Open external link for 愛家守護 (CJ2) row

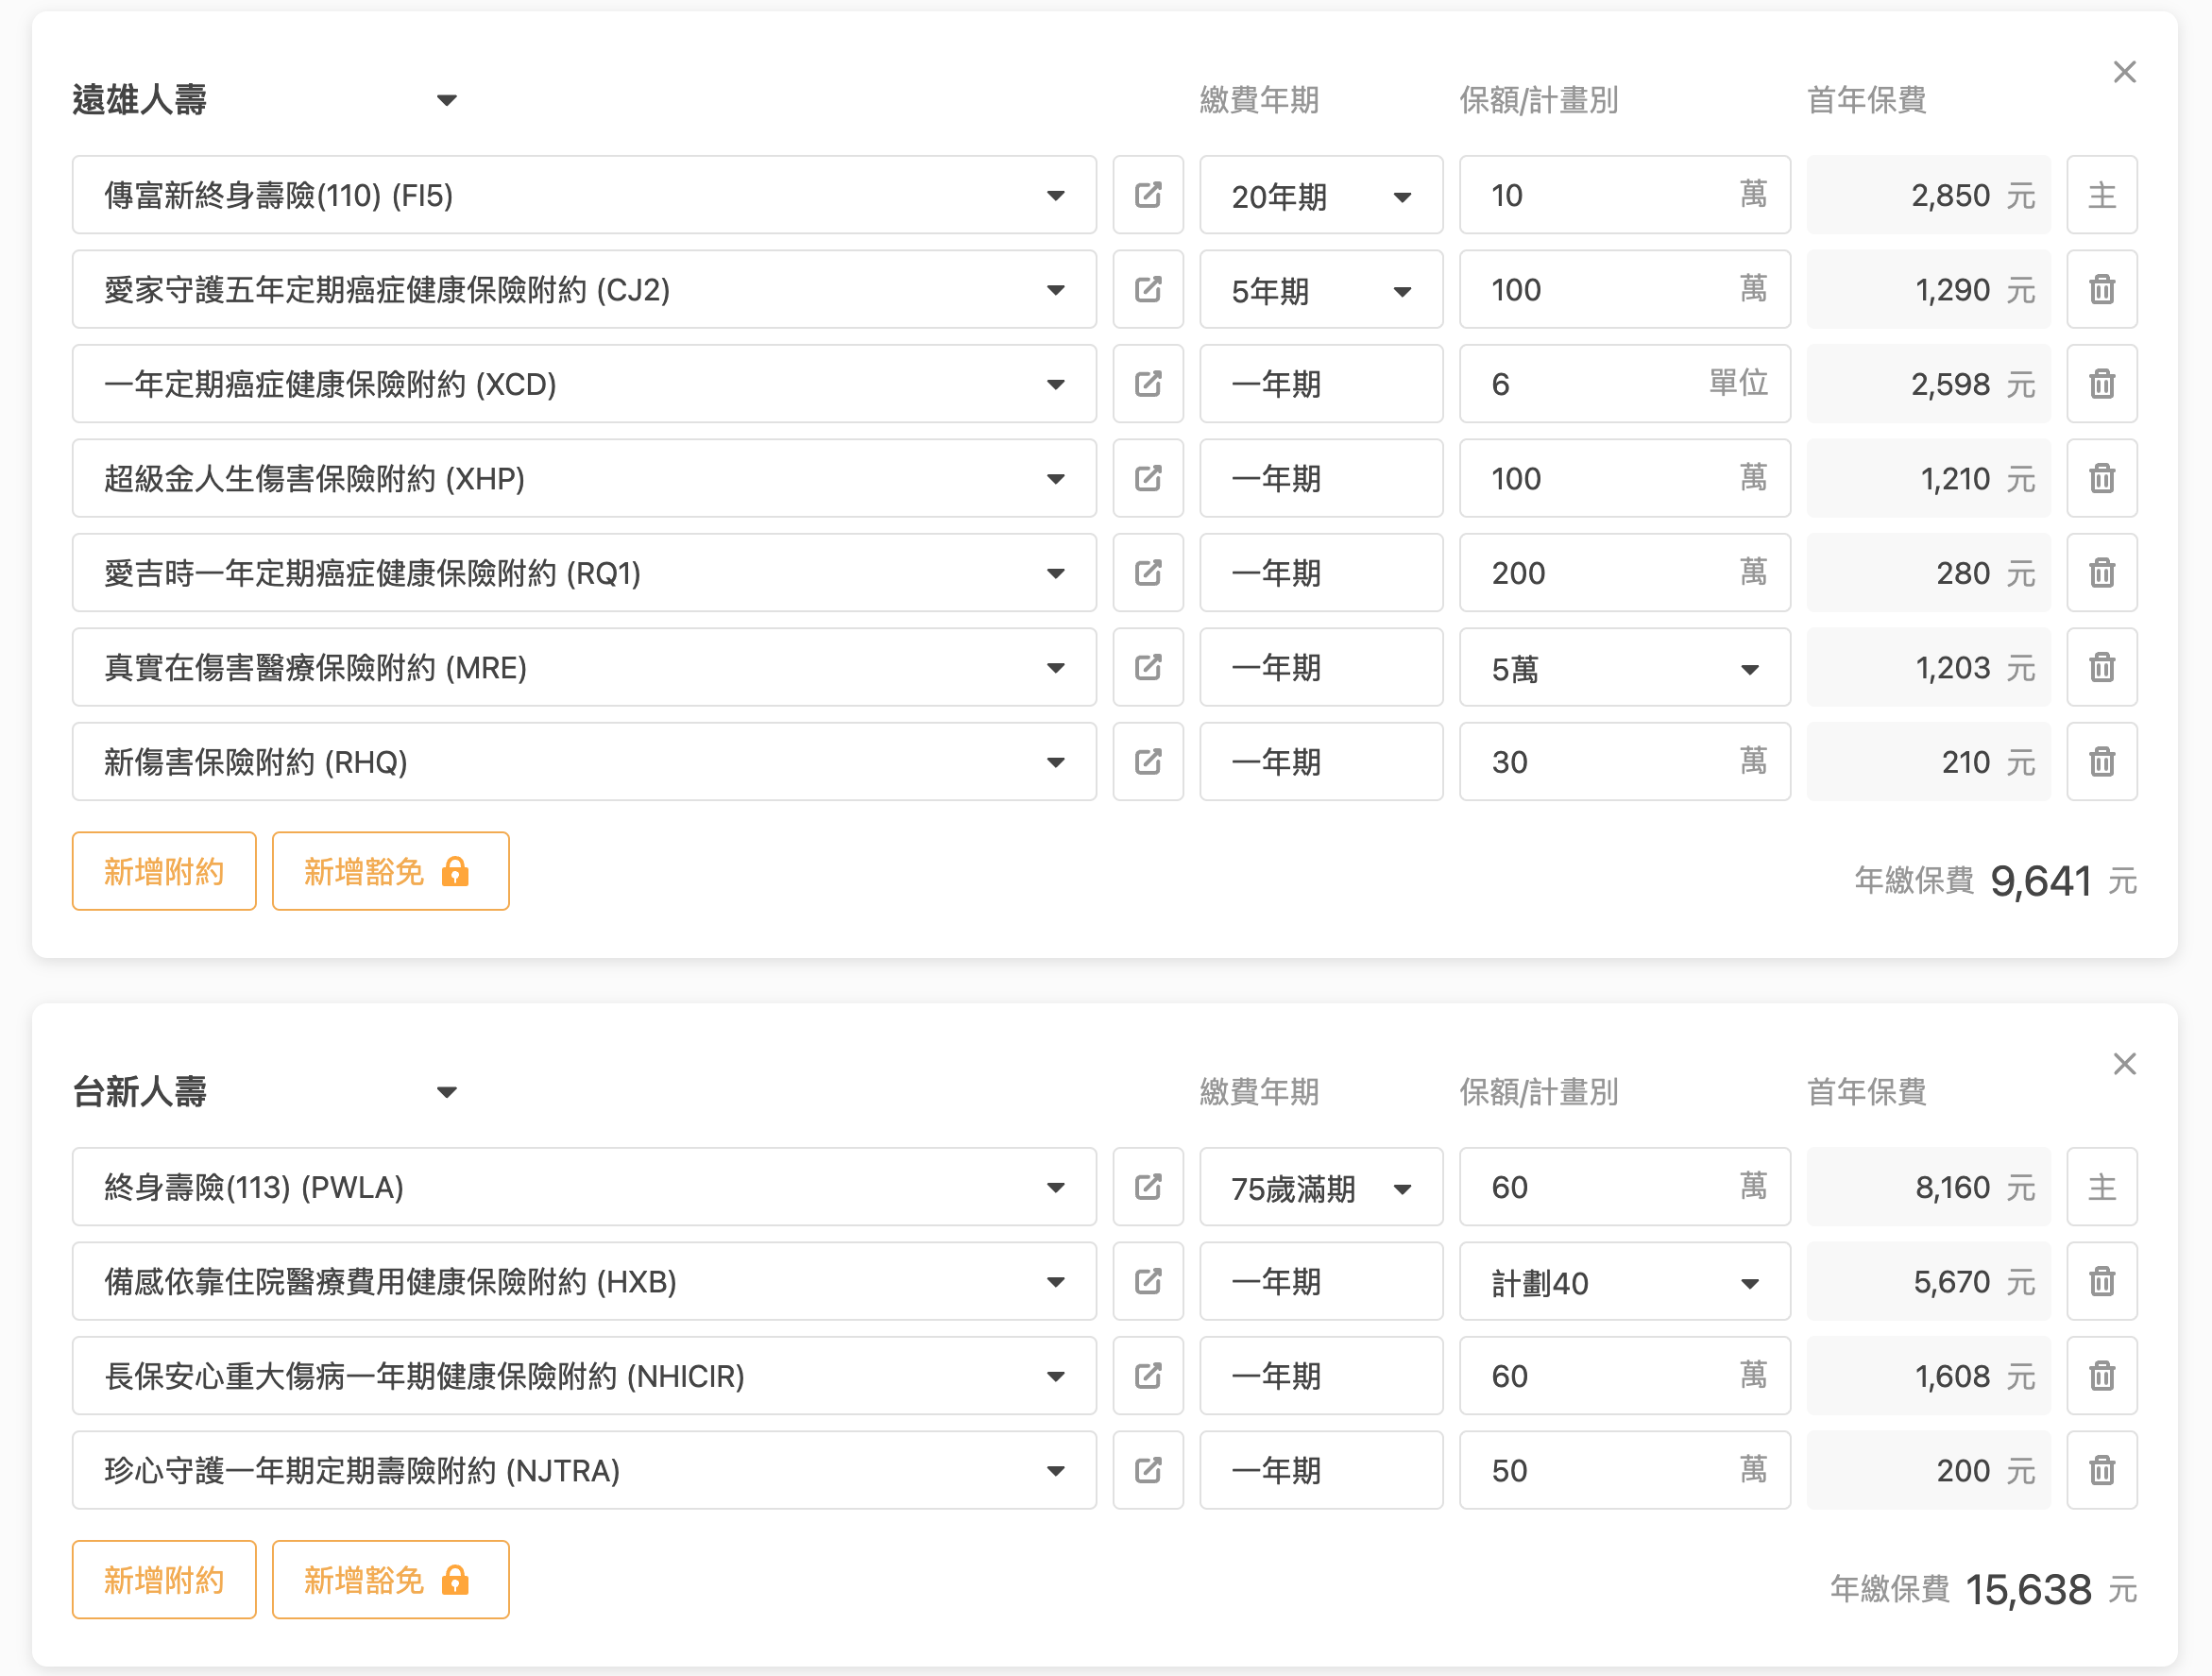pyautogui.click(x=1148, y=290)
